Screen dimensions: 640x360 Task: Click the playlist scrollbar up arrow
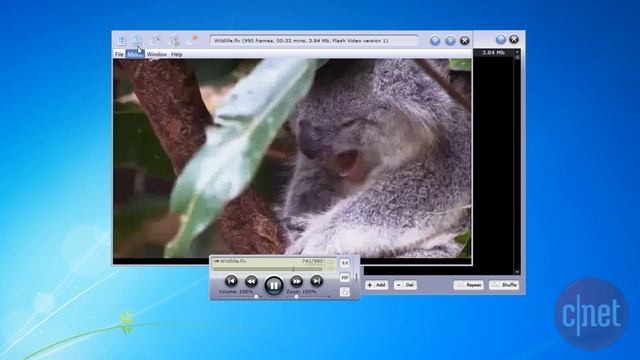point(517,53)
